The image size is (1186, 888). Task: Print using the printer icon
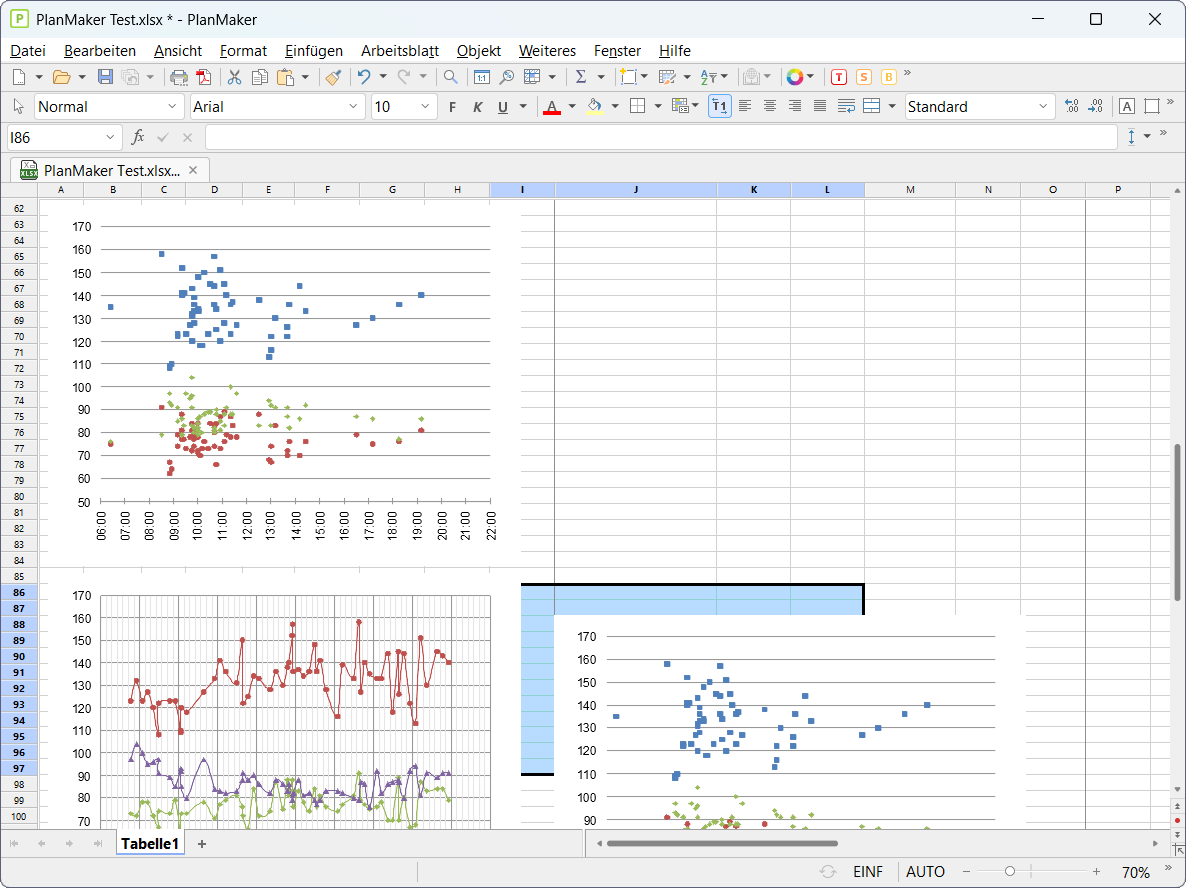click(x=179, y=76)
